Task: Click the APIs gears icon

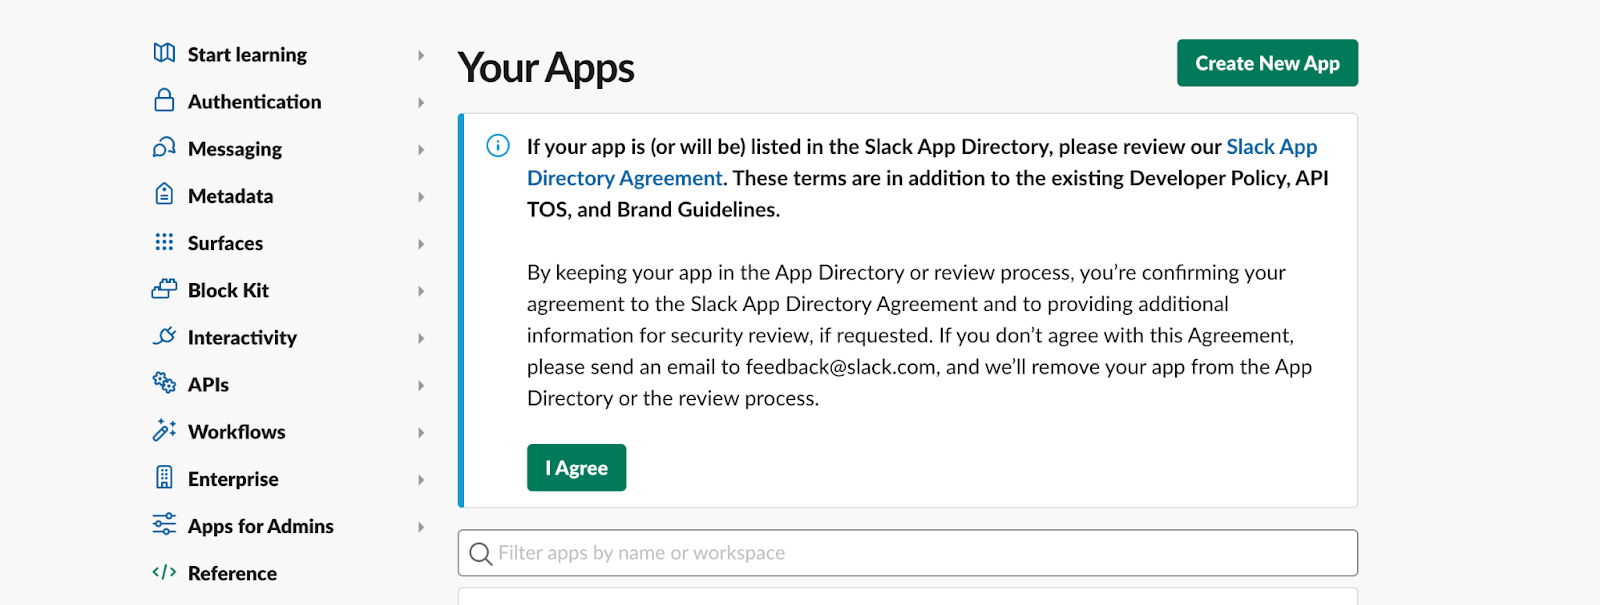Action: [164, 382]
